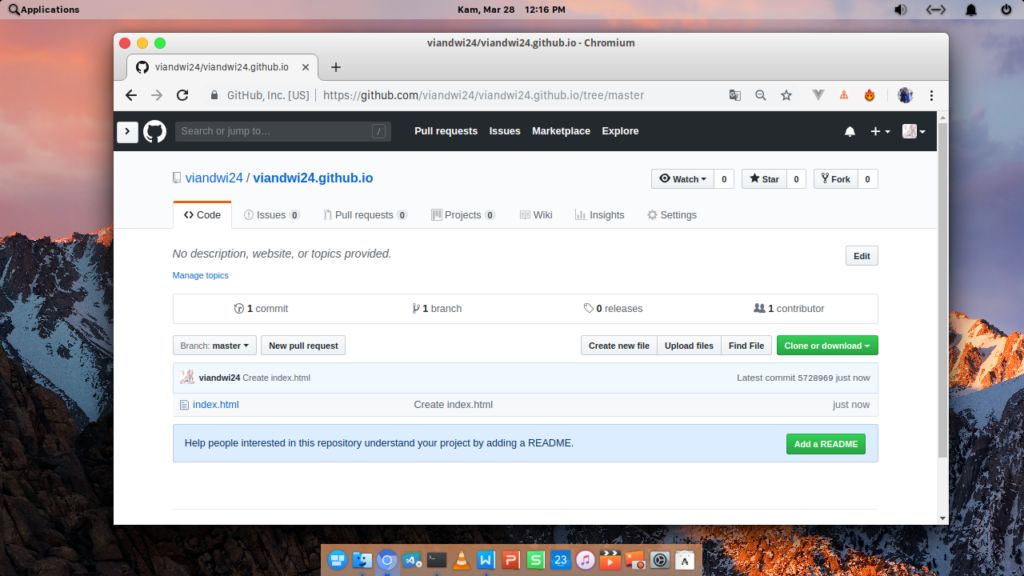
Task: Click the zoom magnifier icon in address bar
Action: click(x=760, y=95)
